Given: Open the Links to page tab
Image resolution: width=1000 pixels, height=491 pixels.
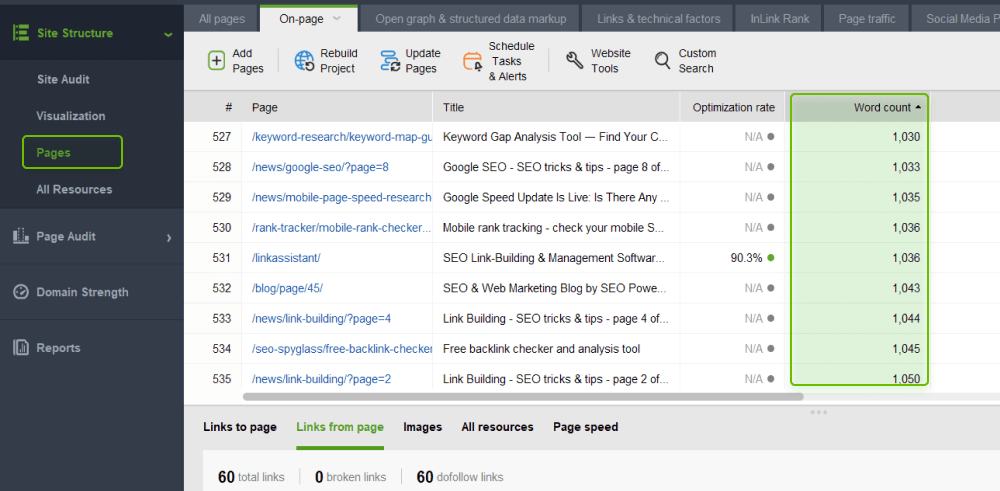Looking at the screenshot, I should pyautogui.click(x=240, y=427).
